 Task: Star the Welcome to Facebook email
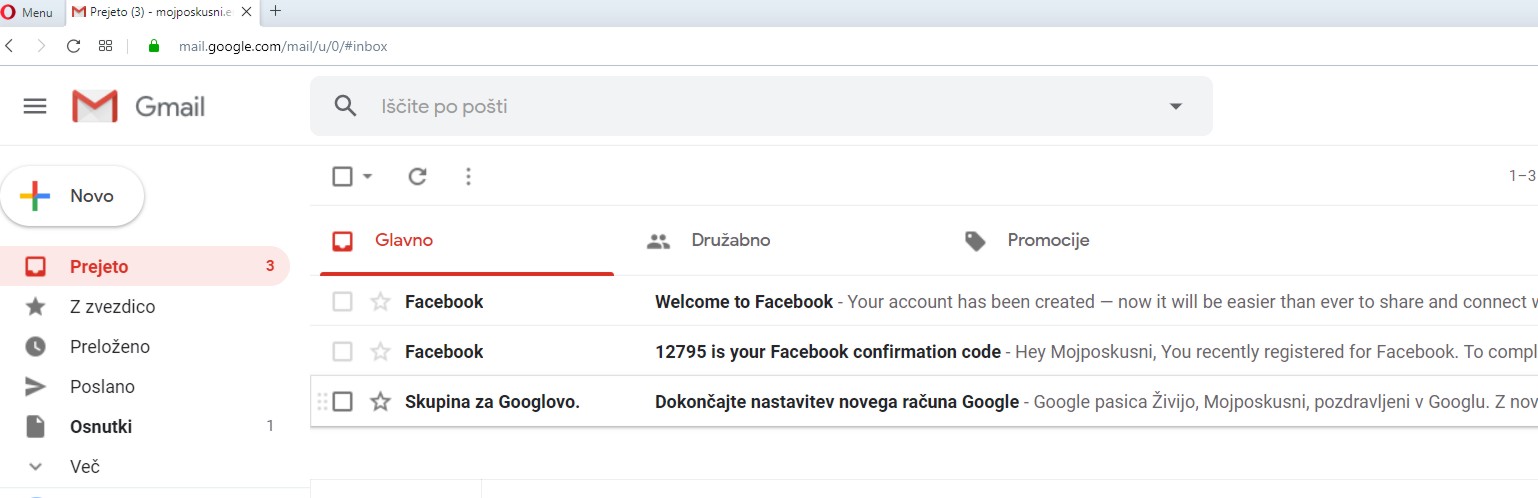pyautogui.click(x=380, y=302)
